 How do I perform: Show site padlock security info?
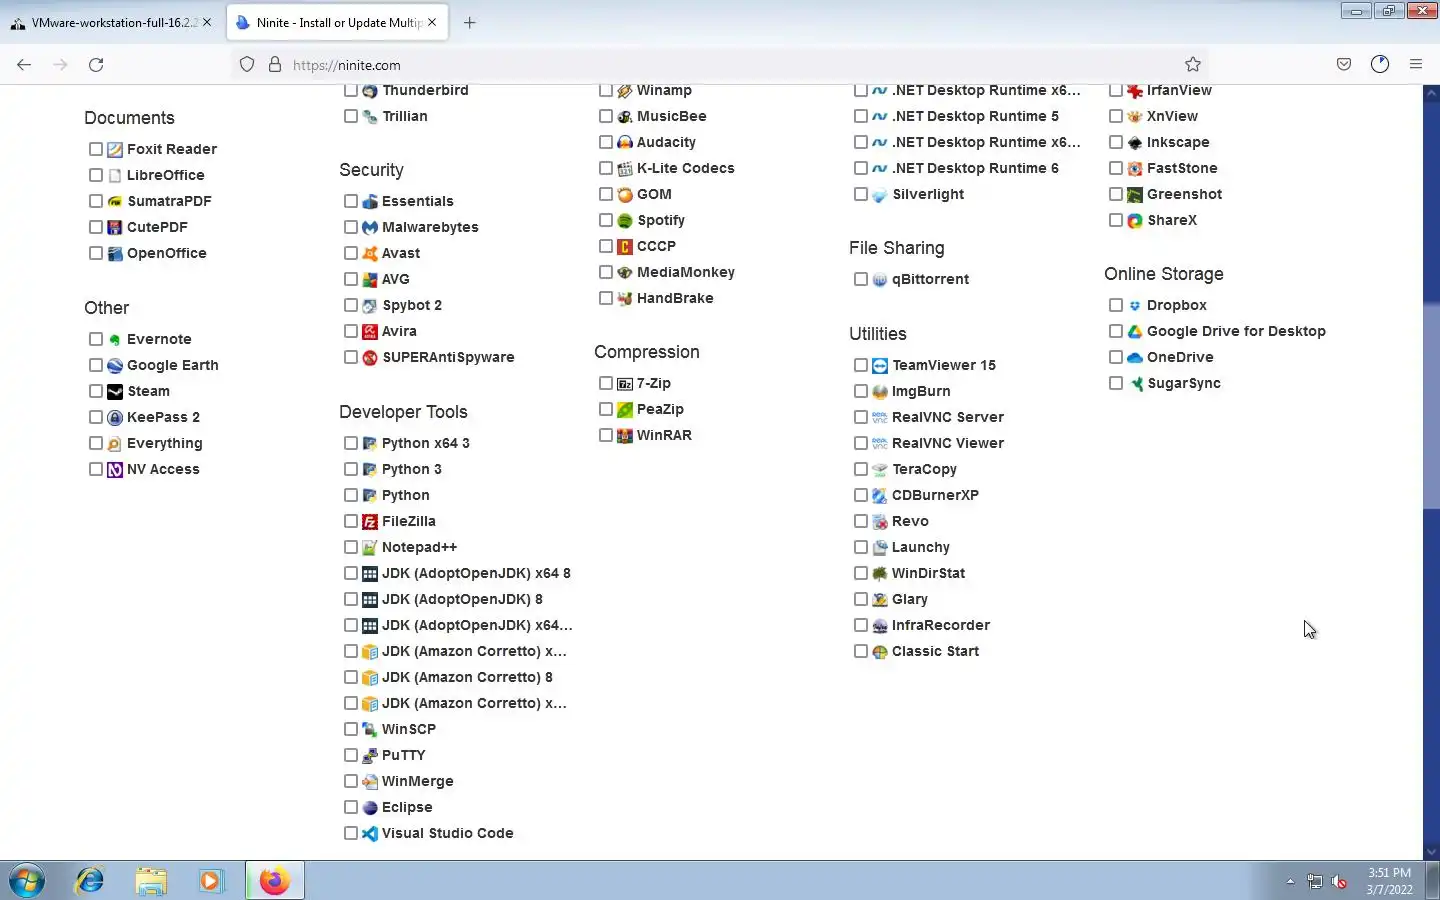tap(275, 64)
